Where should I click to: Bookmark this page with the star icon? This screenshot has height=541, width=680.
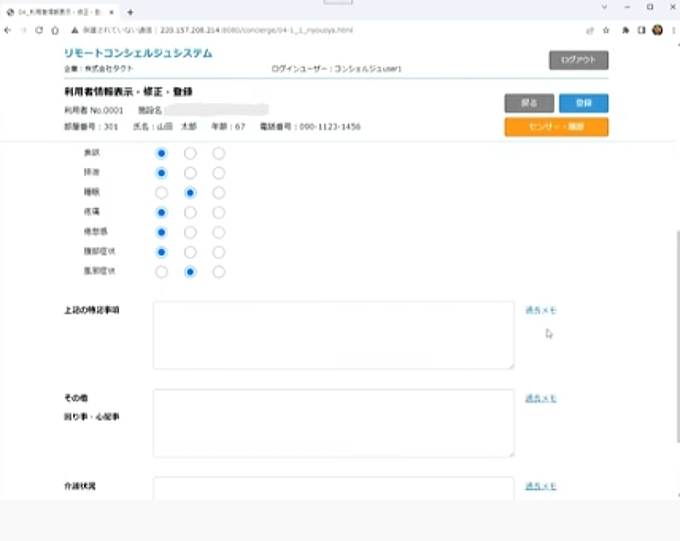pos(605,30)
